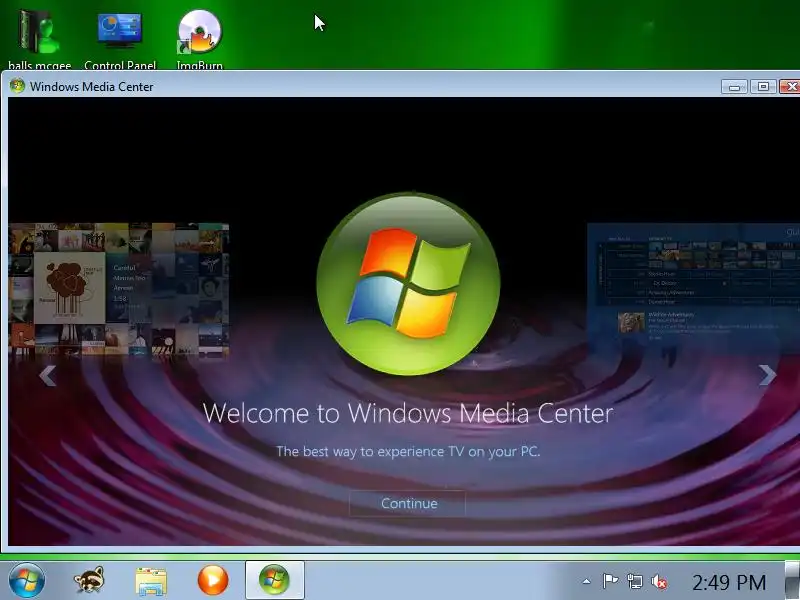This screenshot has height=600, width=800.
Task: Click the Show Desktop button strip
Action: click(x=792, y=580)
